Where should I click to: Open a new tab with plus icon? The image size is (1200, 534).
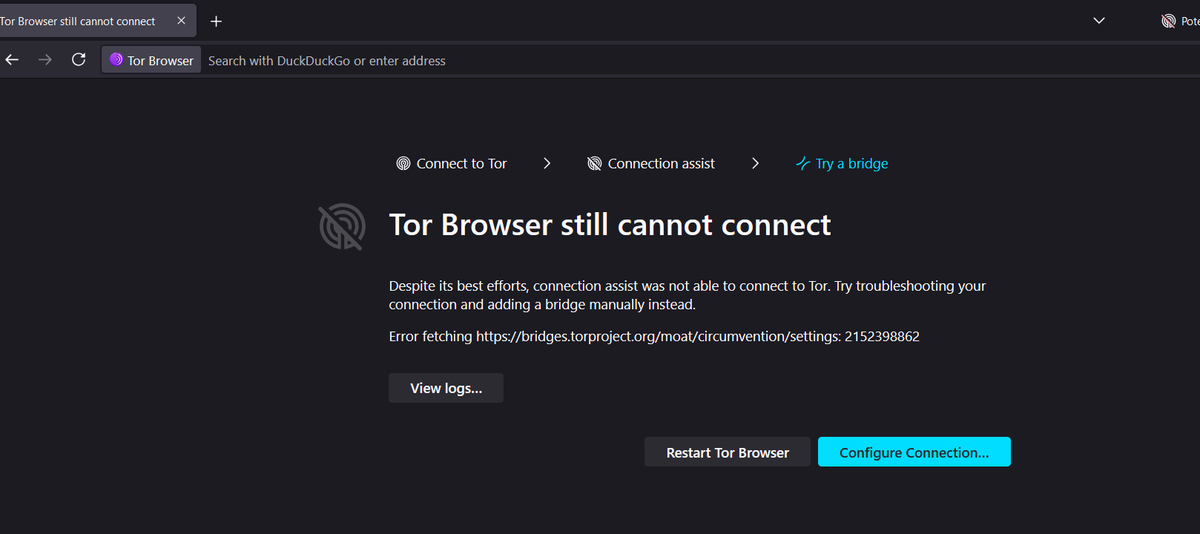pyautogui.click(x=216, y=21)
